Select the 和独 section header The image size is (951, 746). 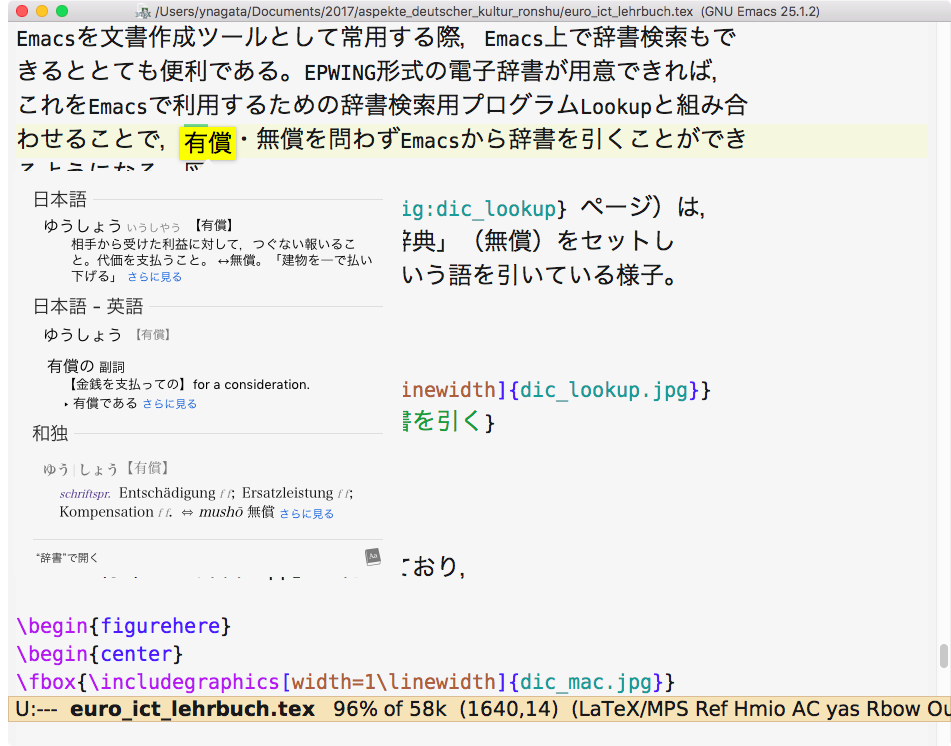point(50,433)
